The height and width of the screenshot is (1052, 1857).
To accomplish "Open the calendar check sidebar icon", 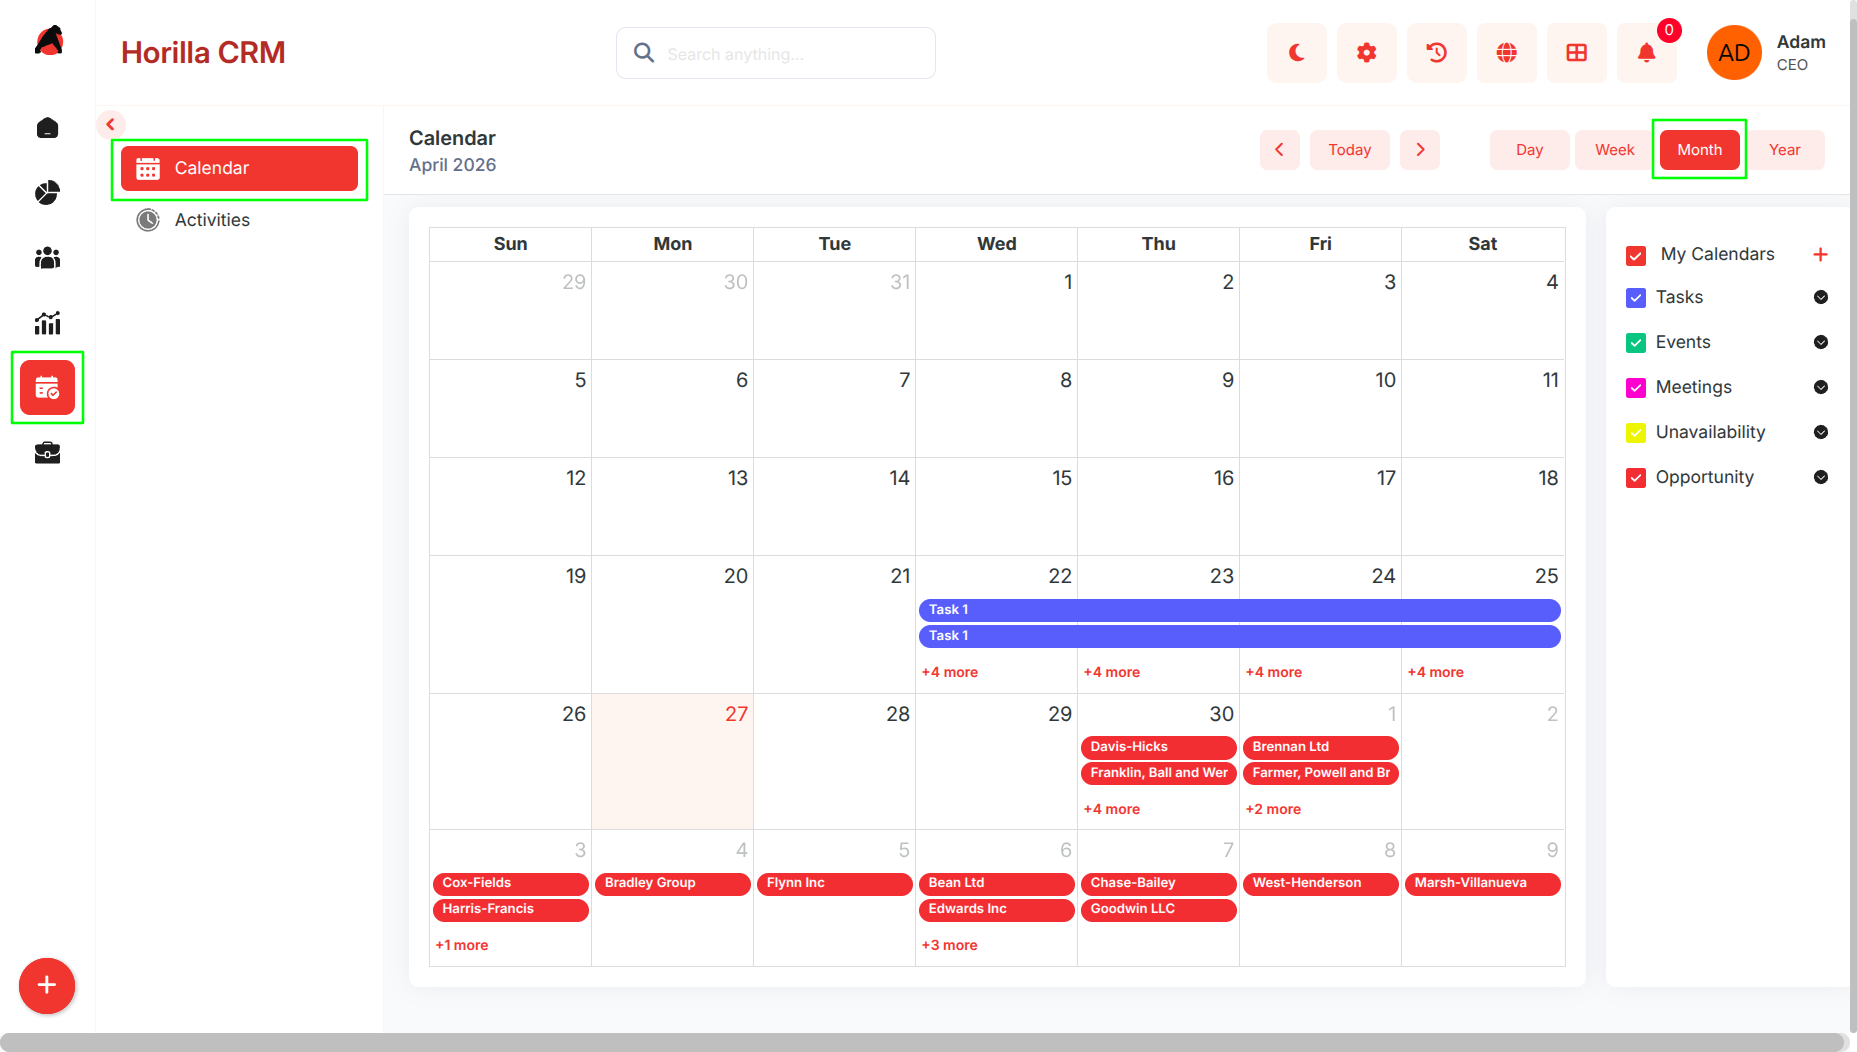I will click(47, 387).
